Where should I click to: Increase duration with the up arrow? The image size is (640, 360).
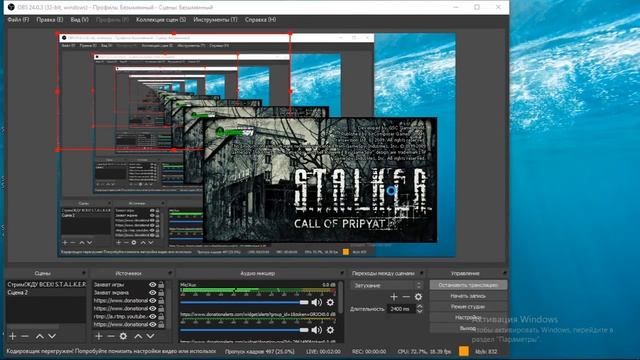(420, 307)
